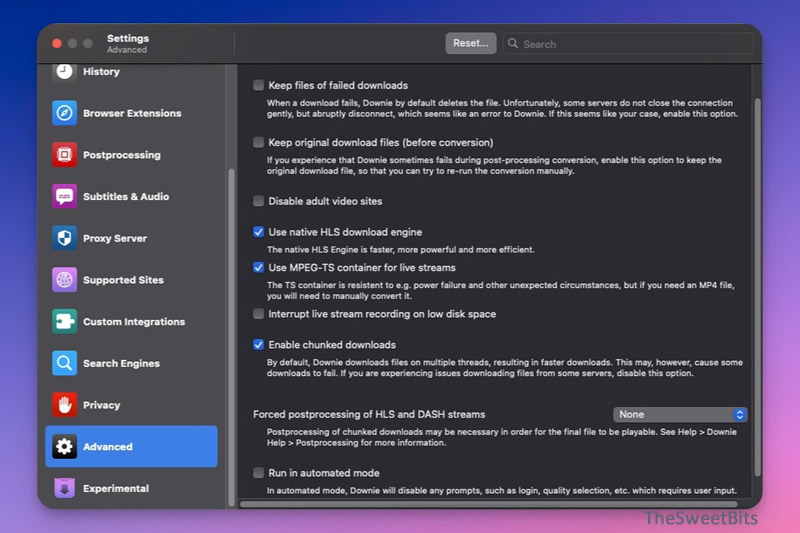Click the magnifier icon in Search field
This screenshot has height=533, width=800.
pos(513,44)
